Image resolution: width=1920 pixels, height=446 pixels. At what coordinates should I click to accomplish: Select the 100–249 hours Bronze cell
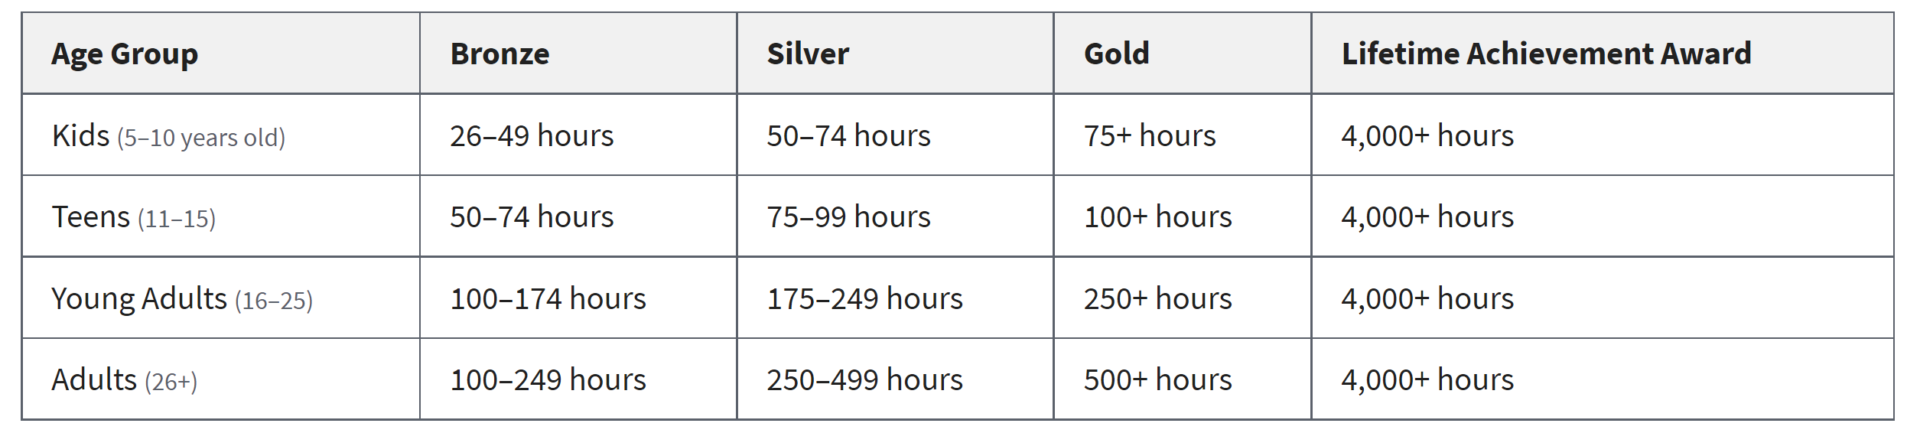578,379
